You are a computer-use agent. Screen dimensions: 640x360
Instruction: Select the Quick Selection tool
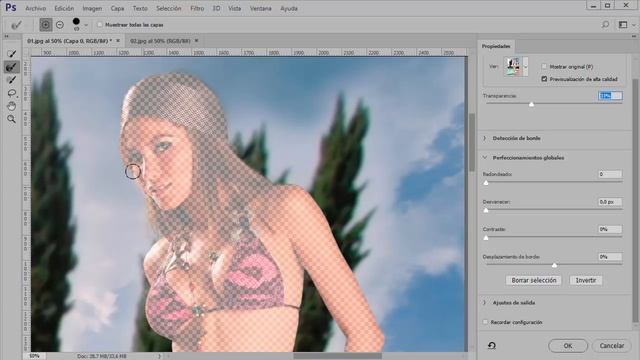(x=12, y=53)
